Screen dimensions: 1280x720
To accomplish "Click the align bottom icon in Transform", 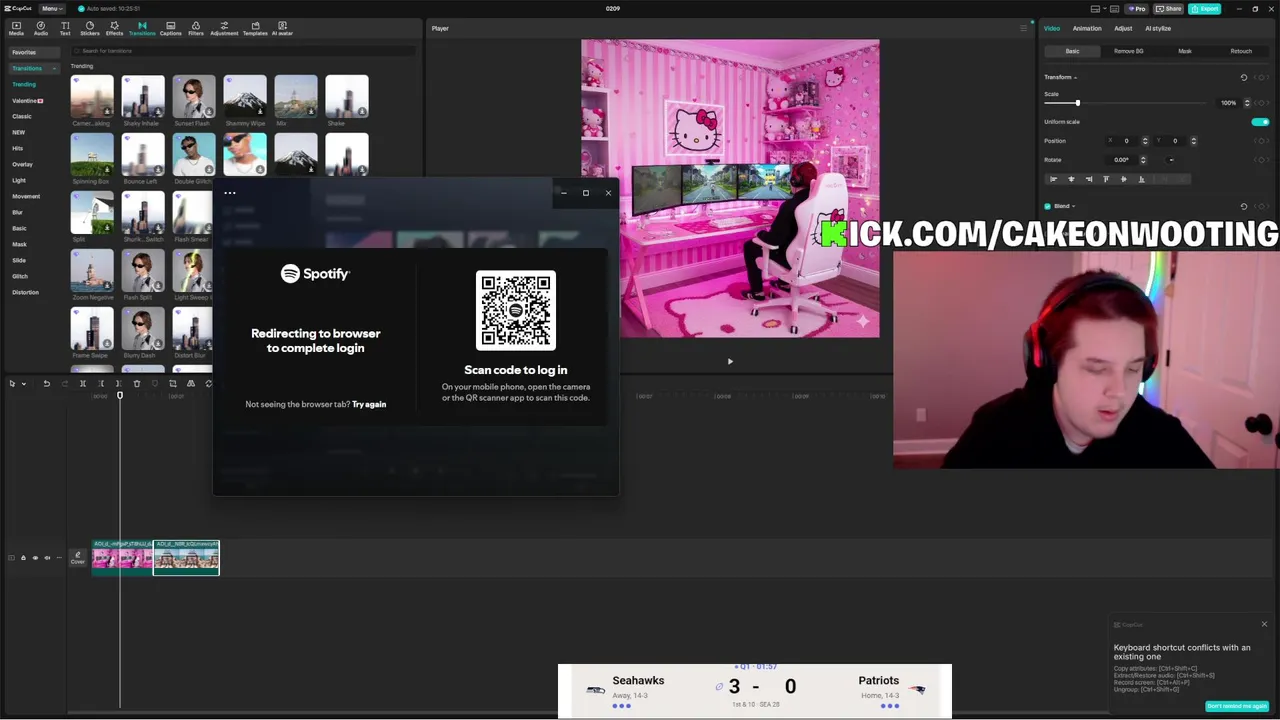I will [x=1141, y=179].
